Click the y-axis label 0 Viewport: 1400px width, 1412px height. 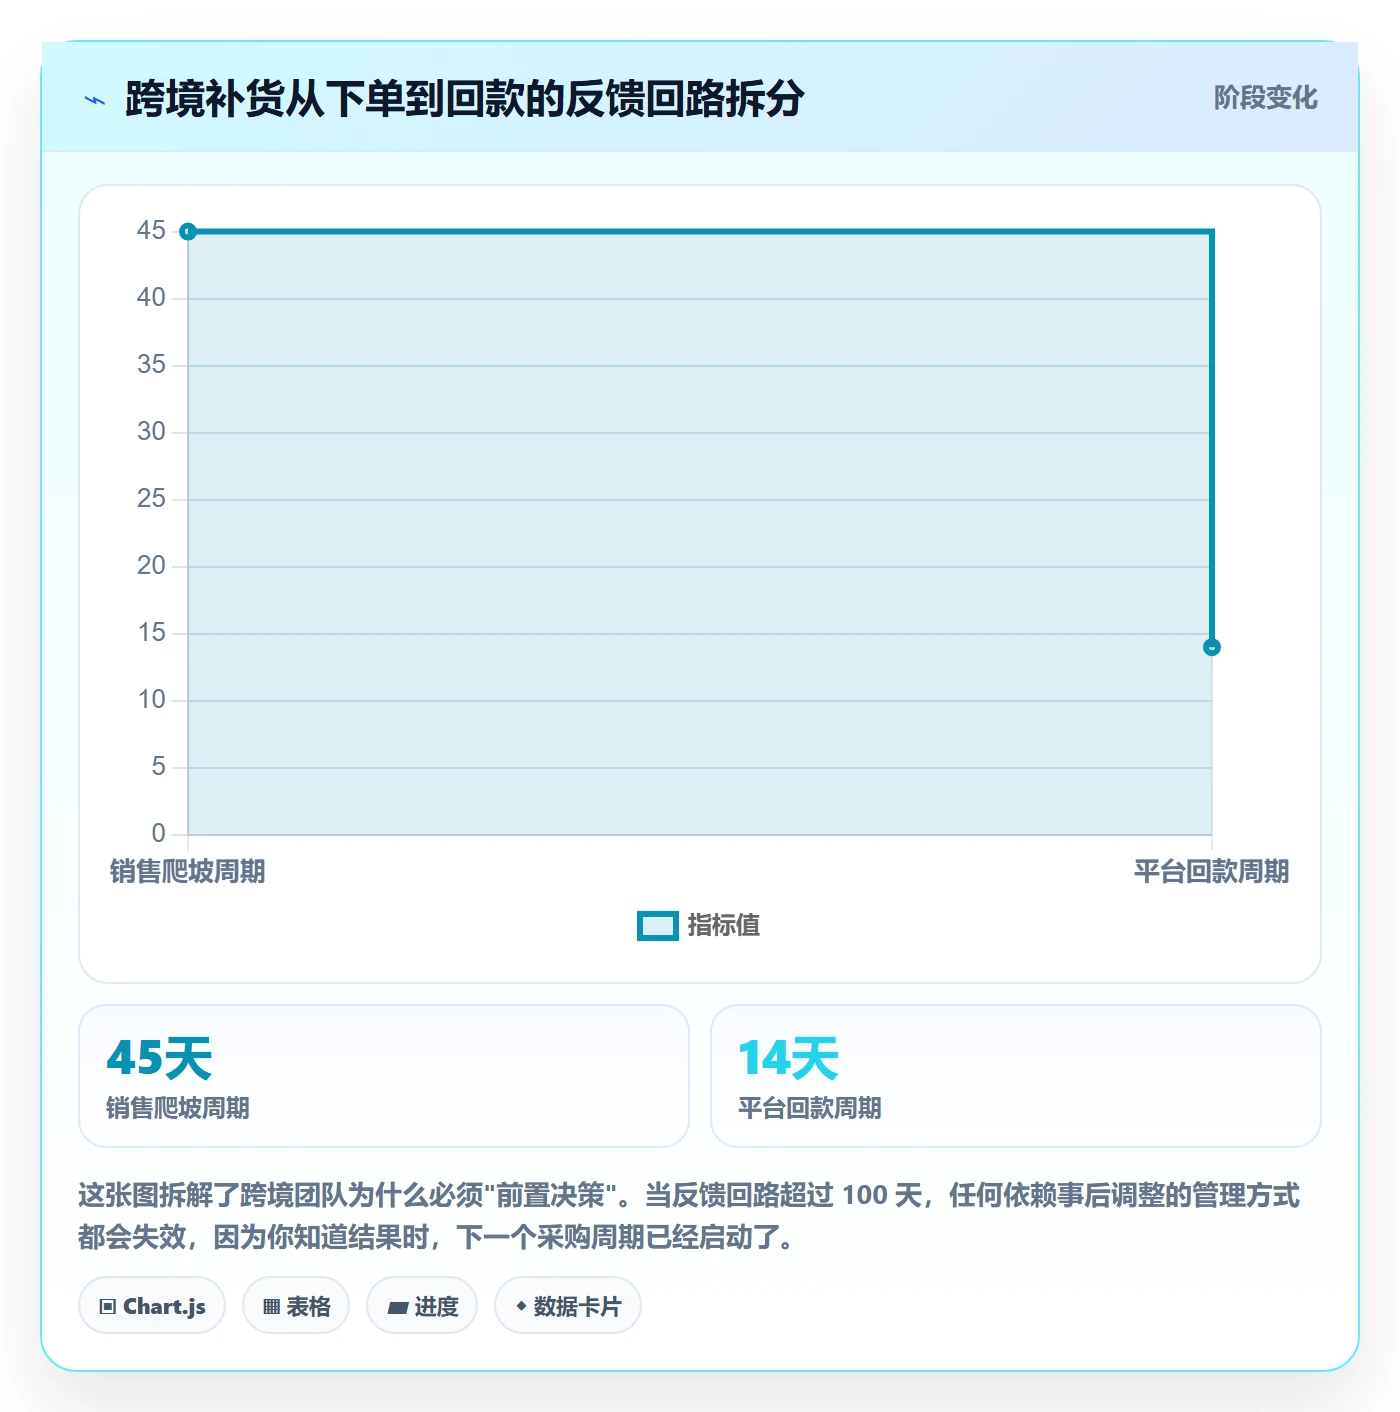point(158,834)
